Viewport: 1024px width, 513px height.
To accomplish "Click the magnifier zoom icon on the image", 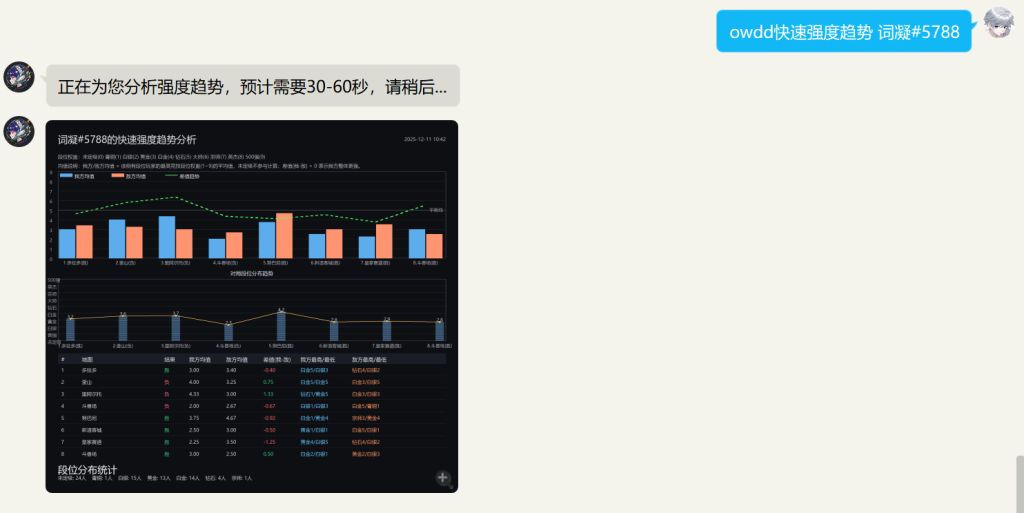I will pyautogui.click(x=444, y=478).
